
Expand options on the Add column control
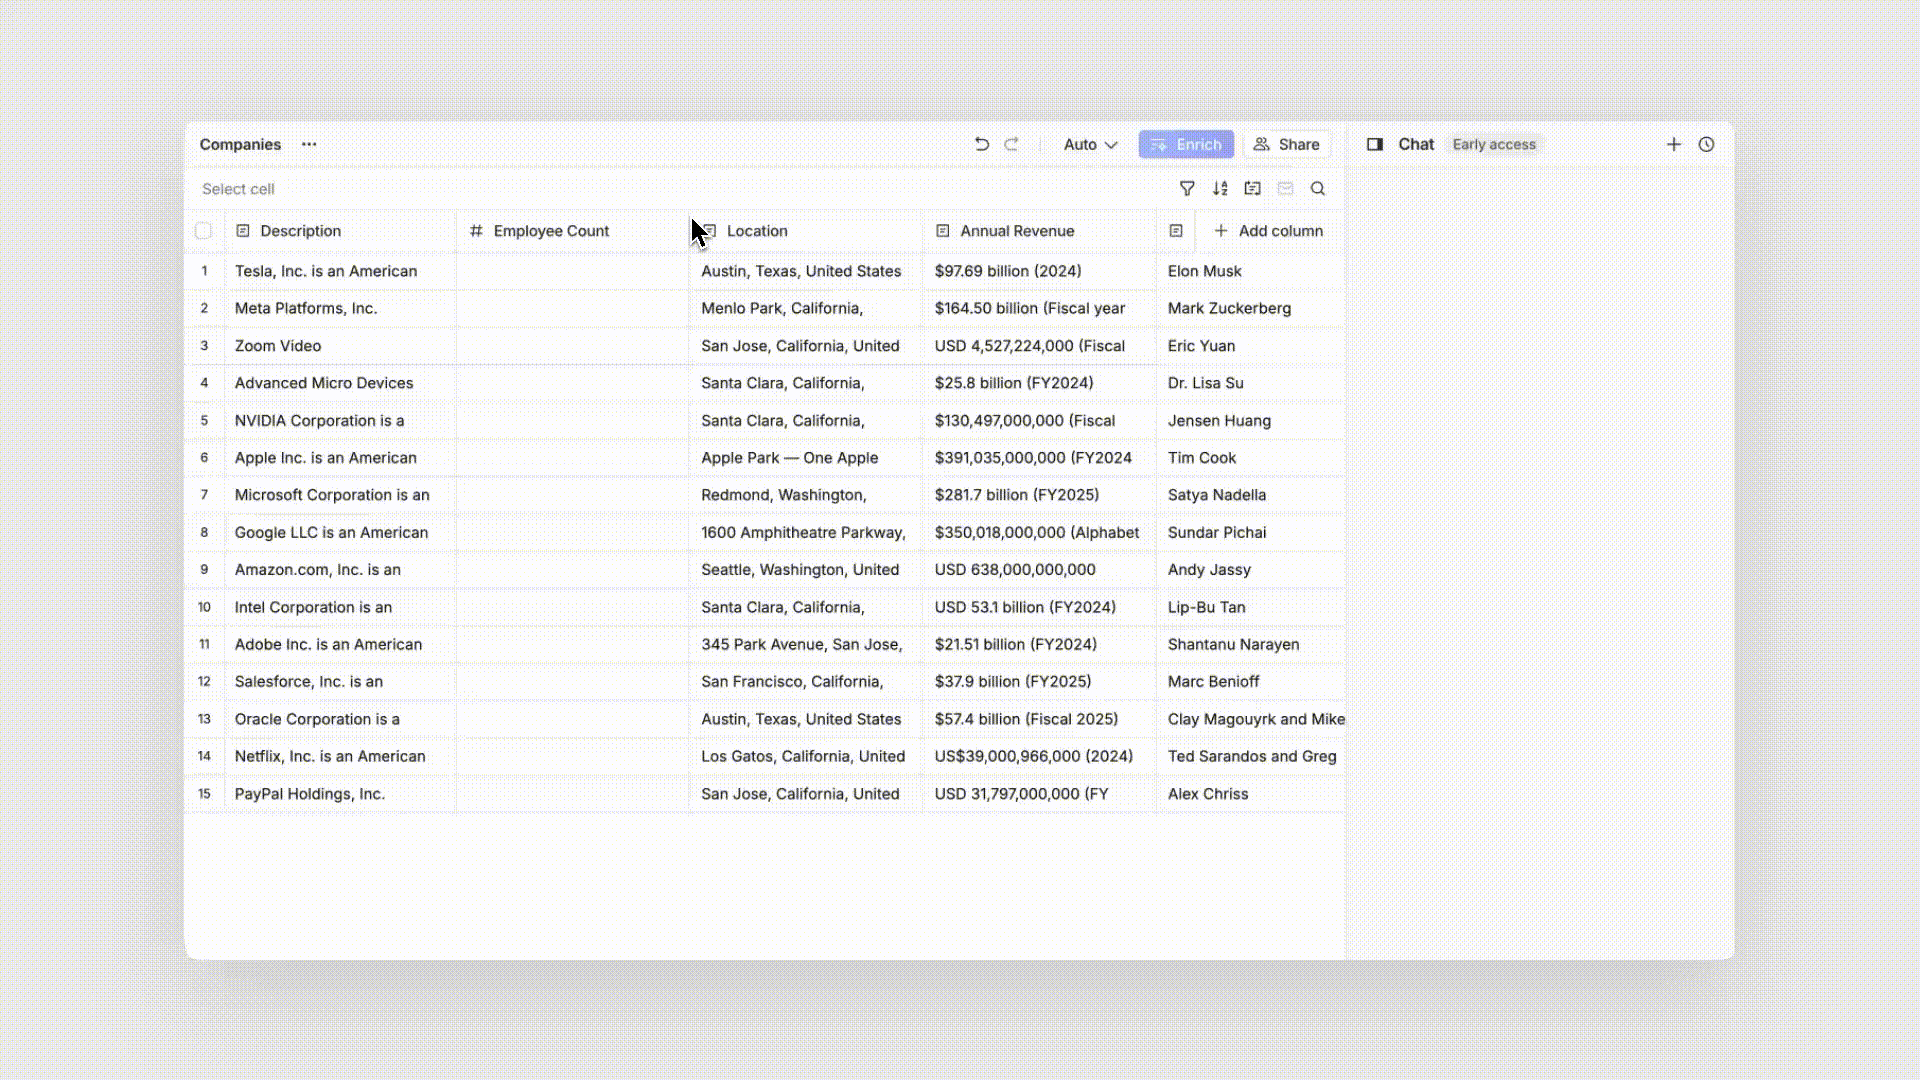(1269, 230)
